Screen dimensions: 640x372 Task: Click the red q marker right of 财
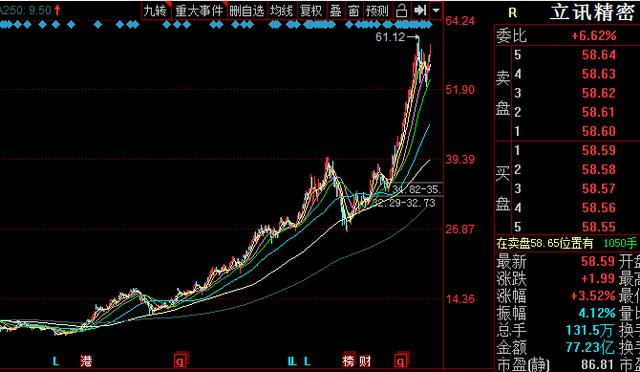pyautogui.click(x=401, y=360)
